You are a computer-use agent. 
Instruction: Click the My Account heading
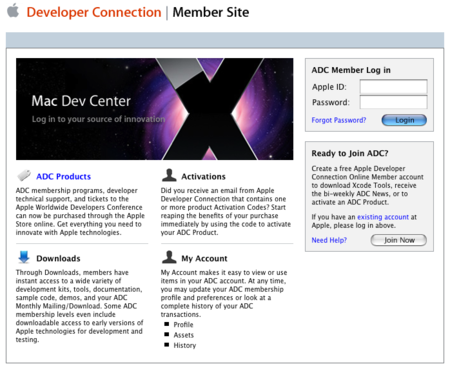point(204,259)
